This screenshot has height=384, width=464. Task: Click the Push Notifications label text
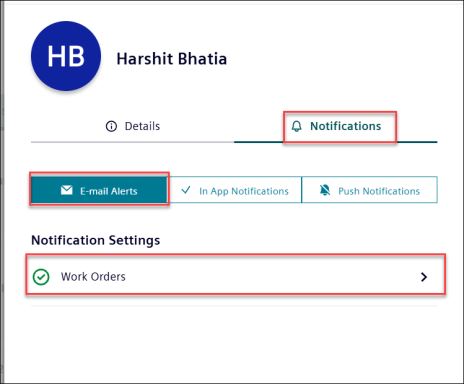click(379, 191)
